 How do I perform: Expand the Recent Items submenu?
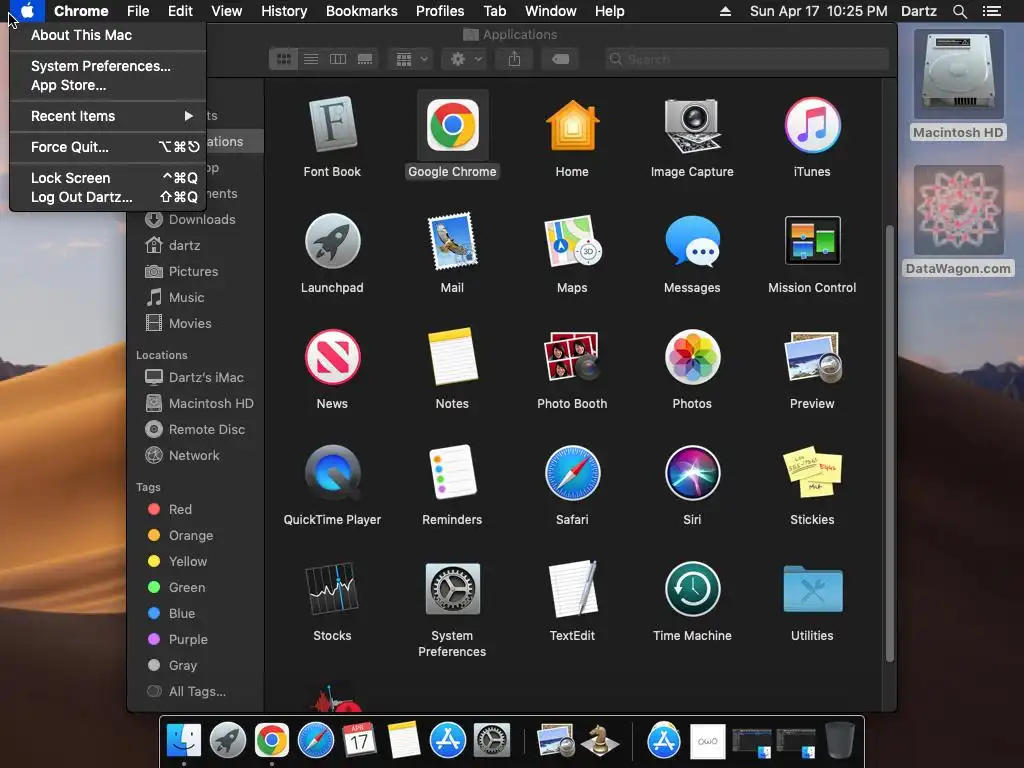click(108, 116)
